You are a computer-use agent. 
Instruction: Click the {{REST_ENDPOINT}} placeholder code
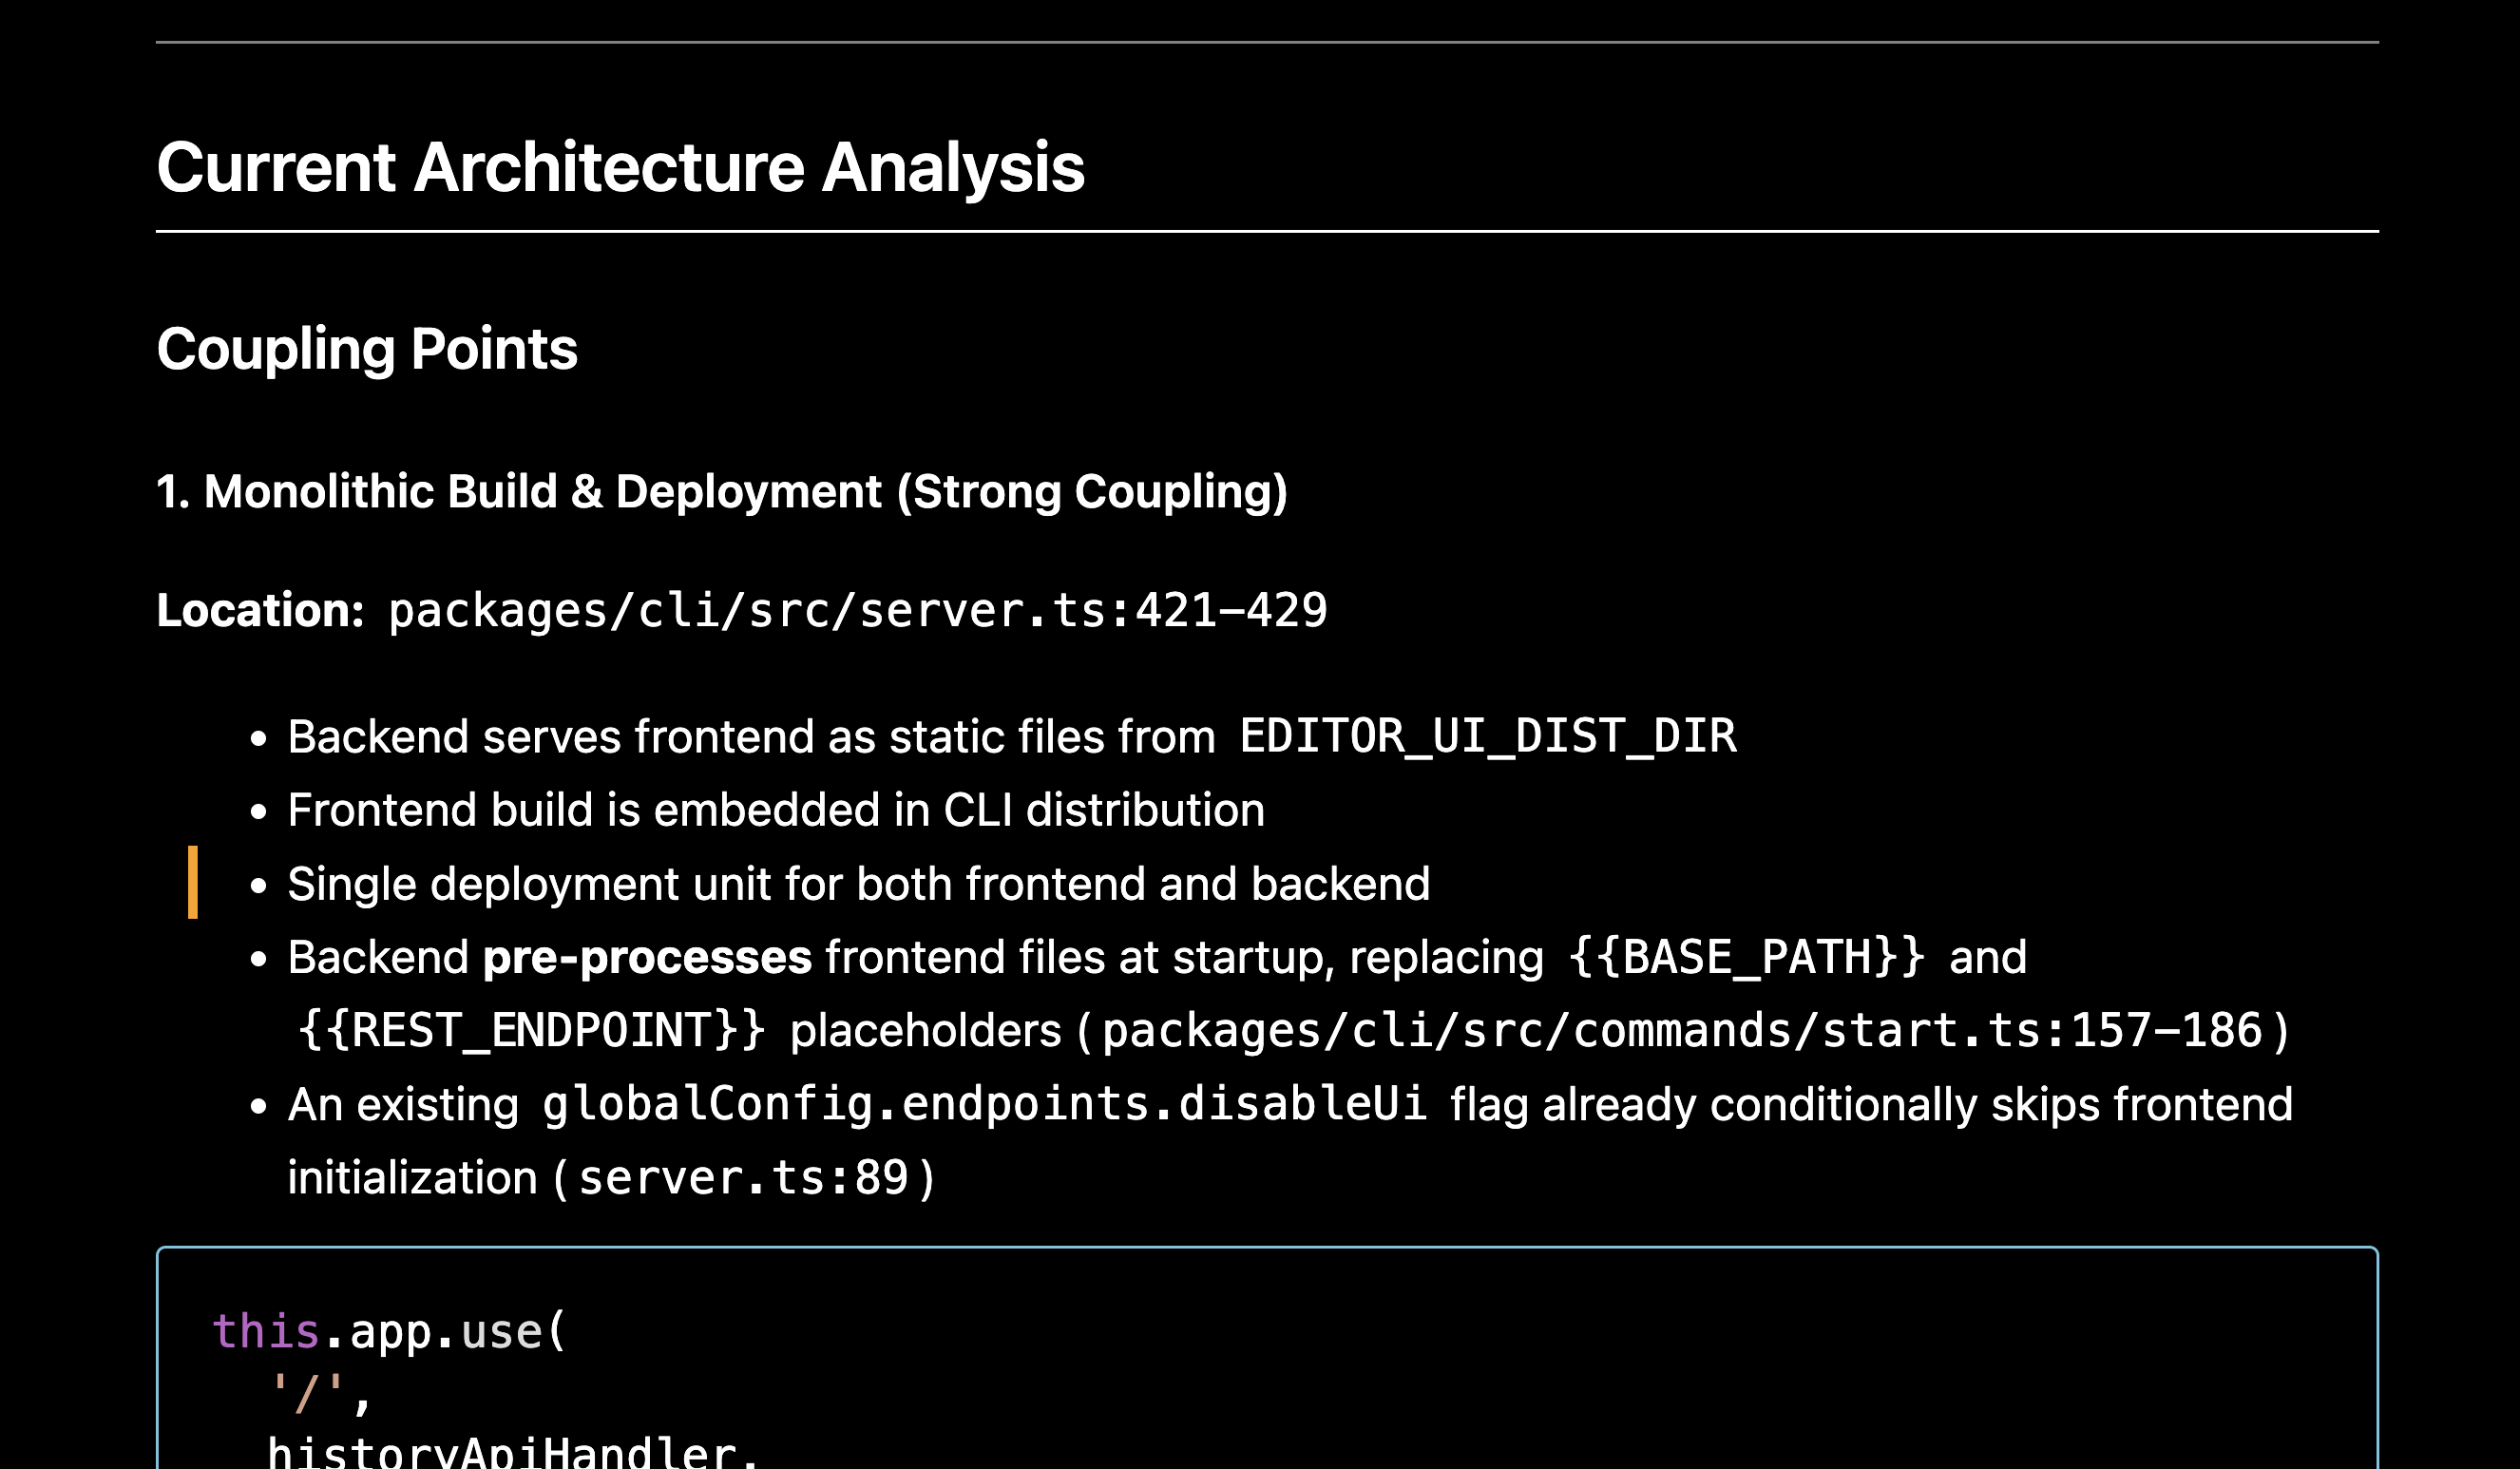(x=531, y=1031)
